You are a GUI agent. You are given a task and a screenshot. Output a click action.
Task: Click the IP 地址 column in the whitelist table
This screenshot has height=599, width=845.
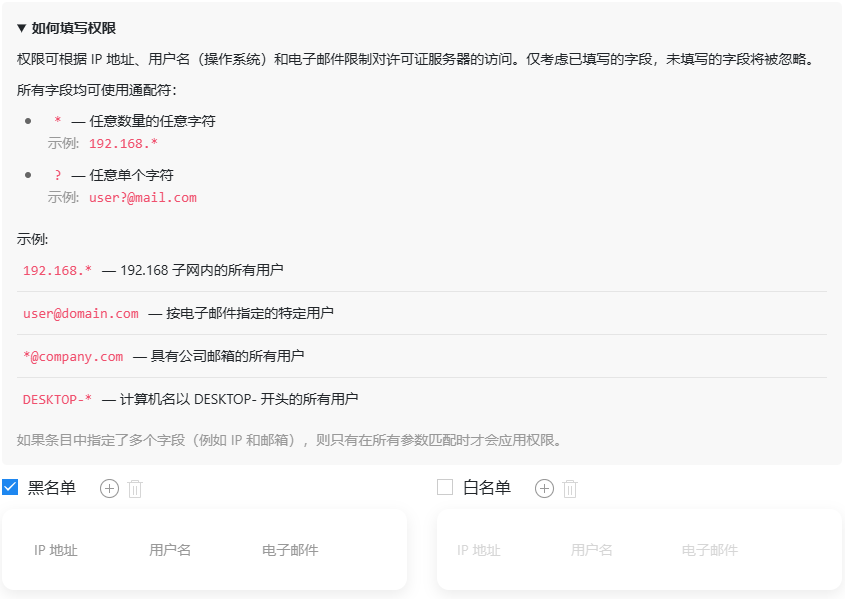coord(478,550)
